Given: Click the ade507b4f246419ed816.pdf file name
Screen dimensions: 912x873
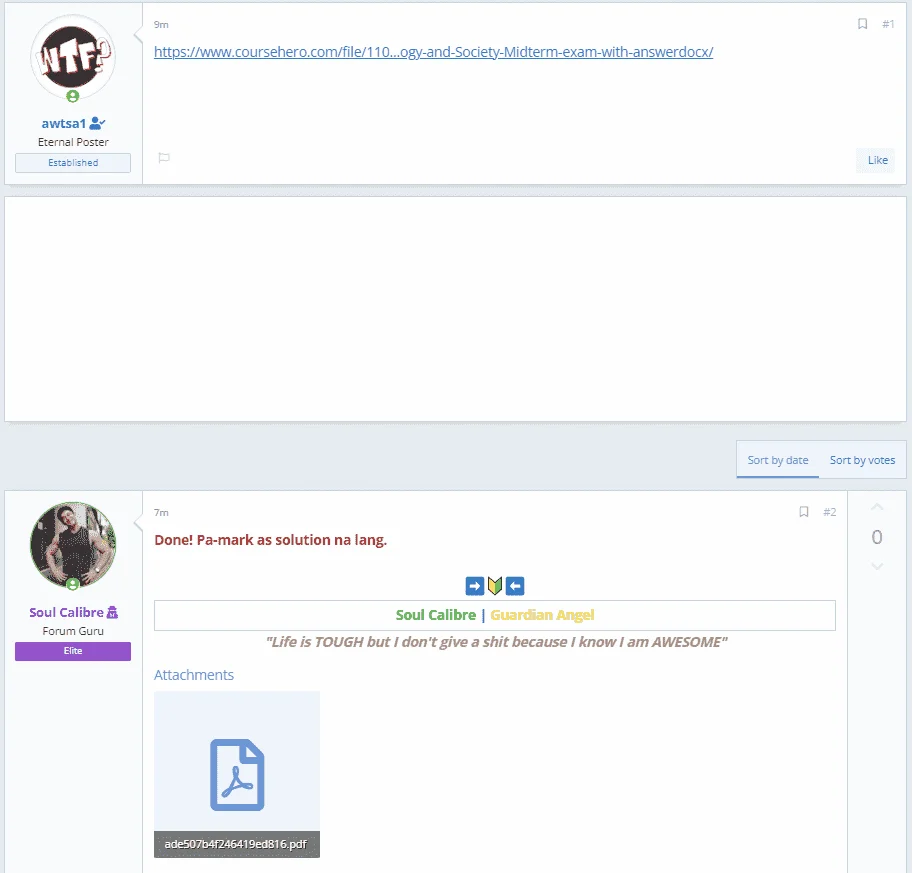Looking at the screenshot, I should pyautogui.click(x=236, y=844).
